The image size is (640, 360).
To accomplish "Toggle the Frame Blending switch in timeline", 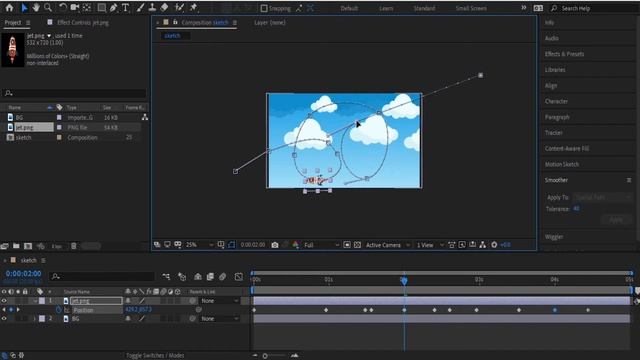I will (x=210, y=277).
